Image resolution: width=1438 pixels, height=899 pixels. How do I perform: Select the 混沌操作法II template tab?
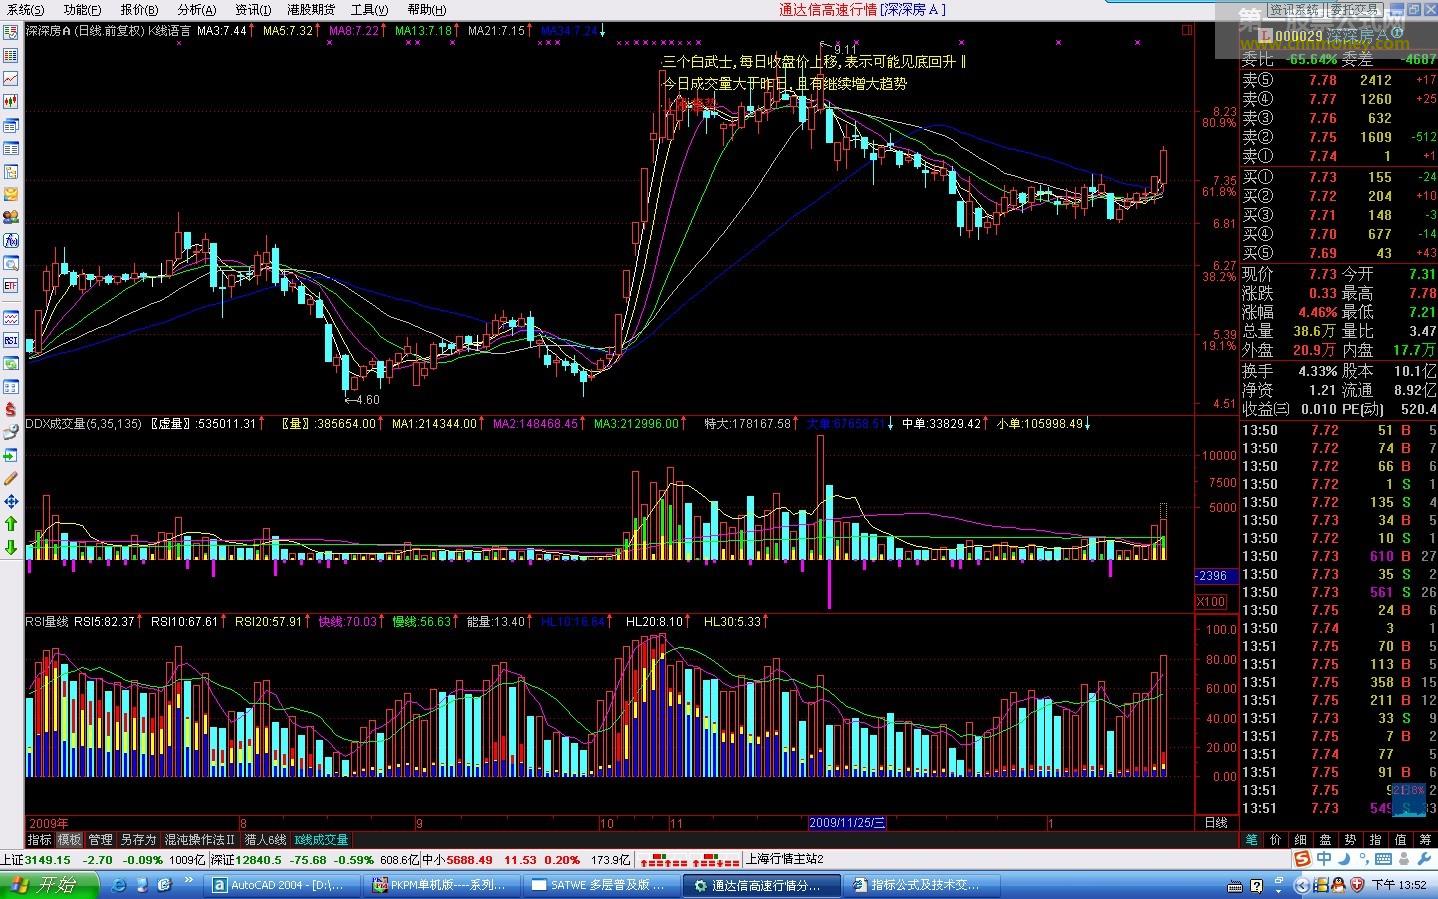(200, 840)
